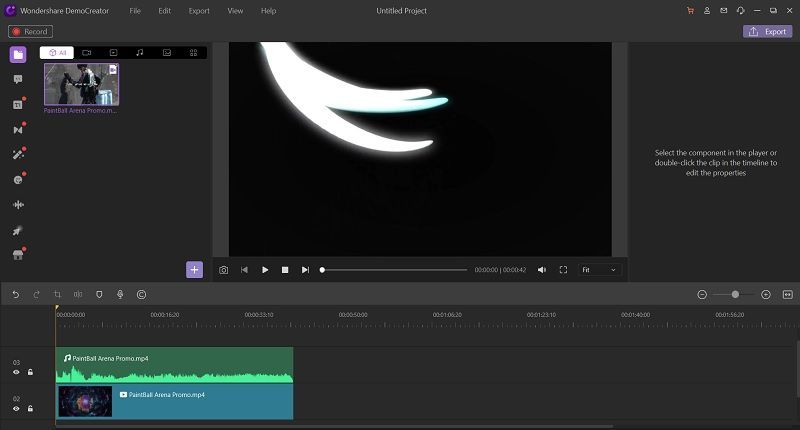Viewport: 800px width, 430px height.
Task: Open the Effects magic wand panel
Action: point(18,155)
